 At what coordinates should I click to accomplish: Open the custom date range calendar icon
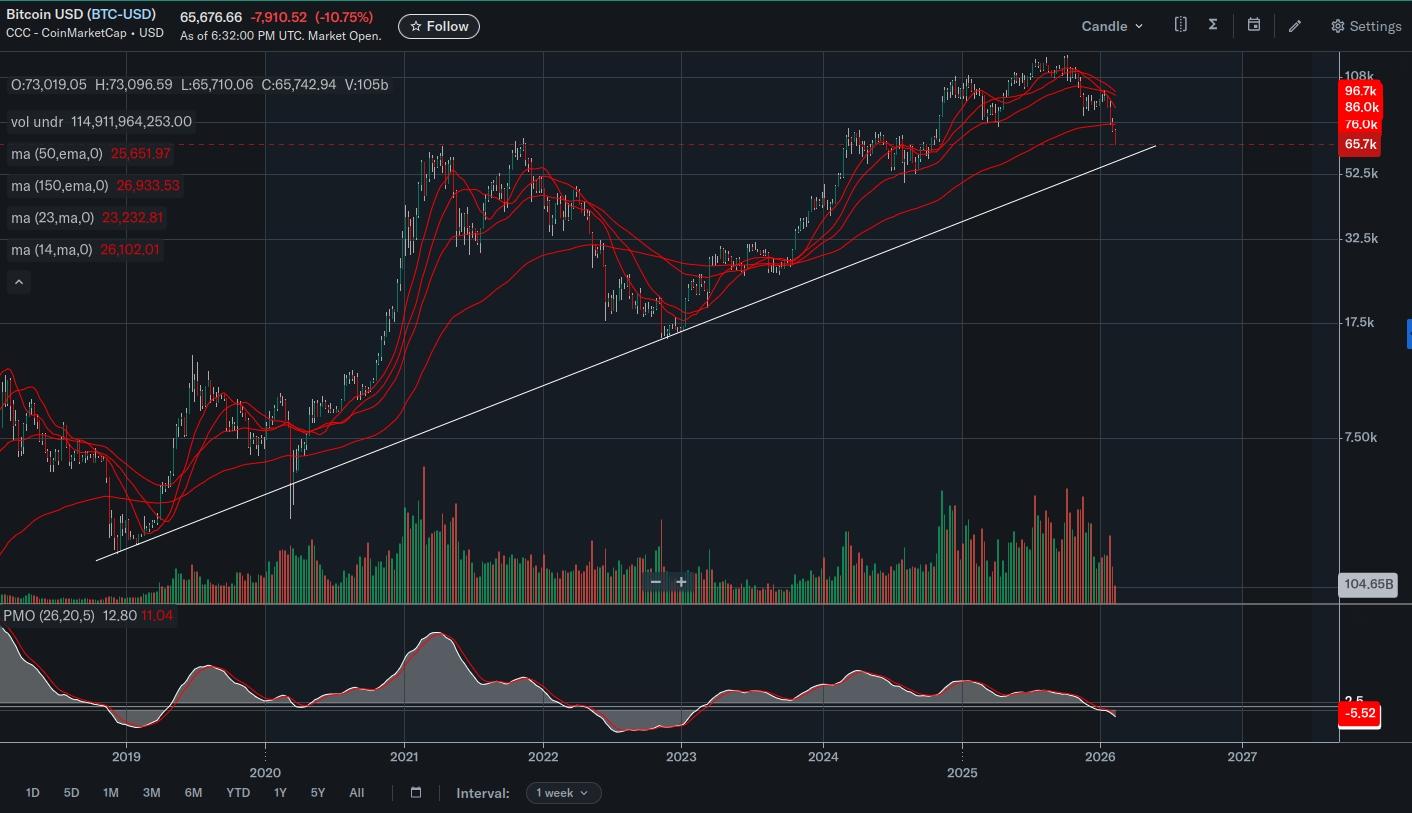416,793
